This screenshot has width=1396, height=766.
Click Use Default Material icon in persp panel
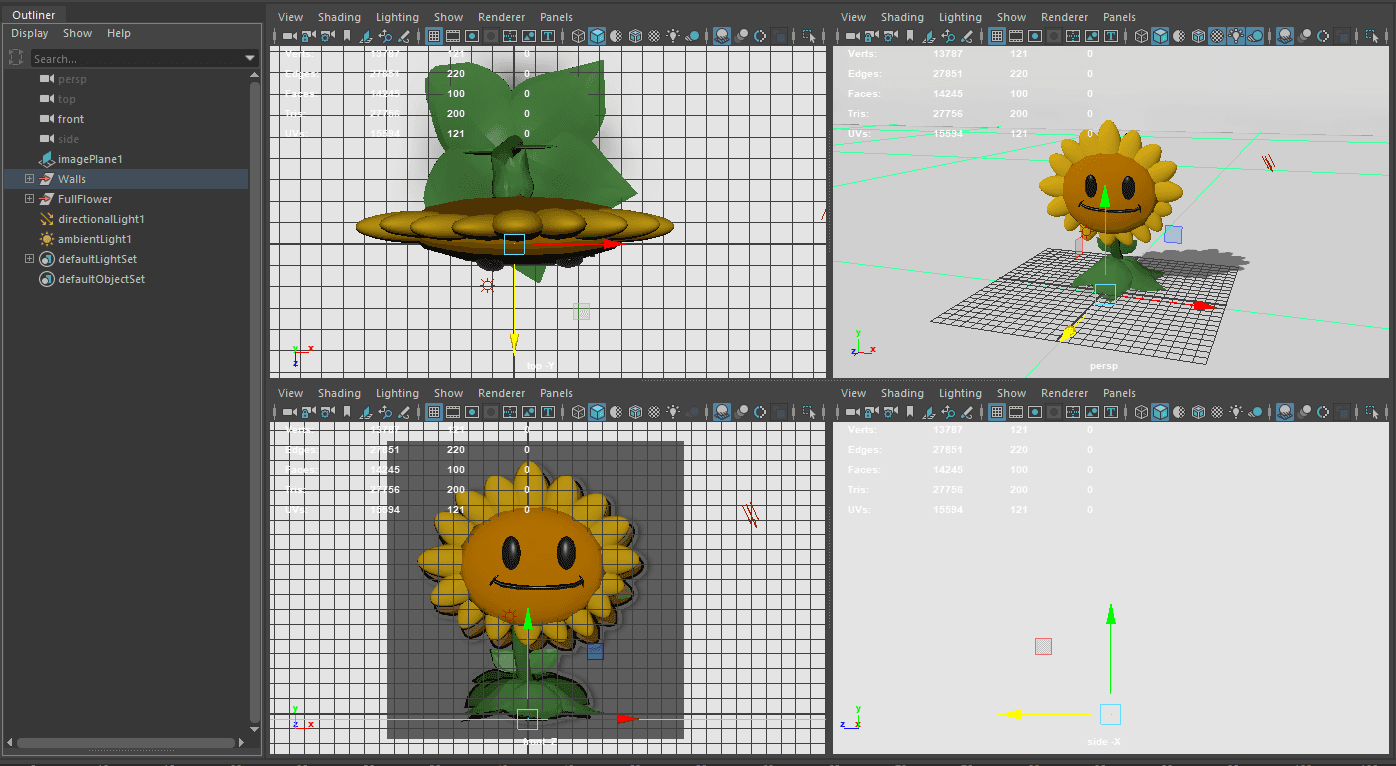(1179, 36)
